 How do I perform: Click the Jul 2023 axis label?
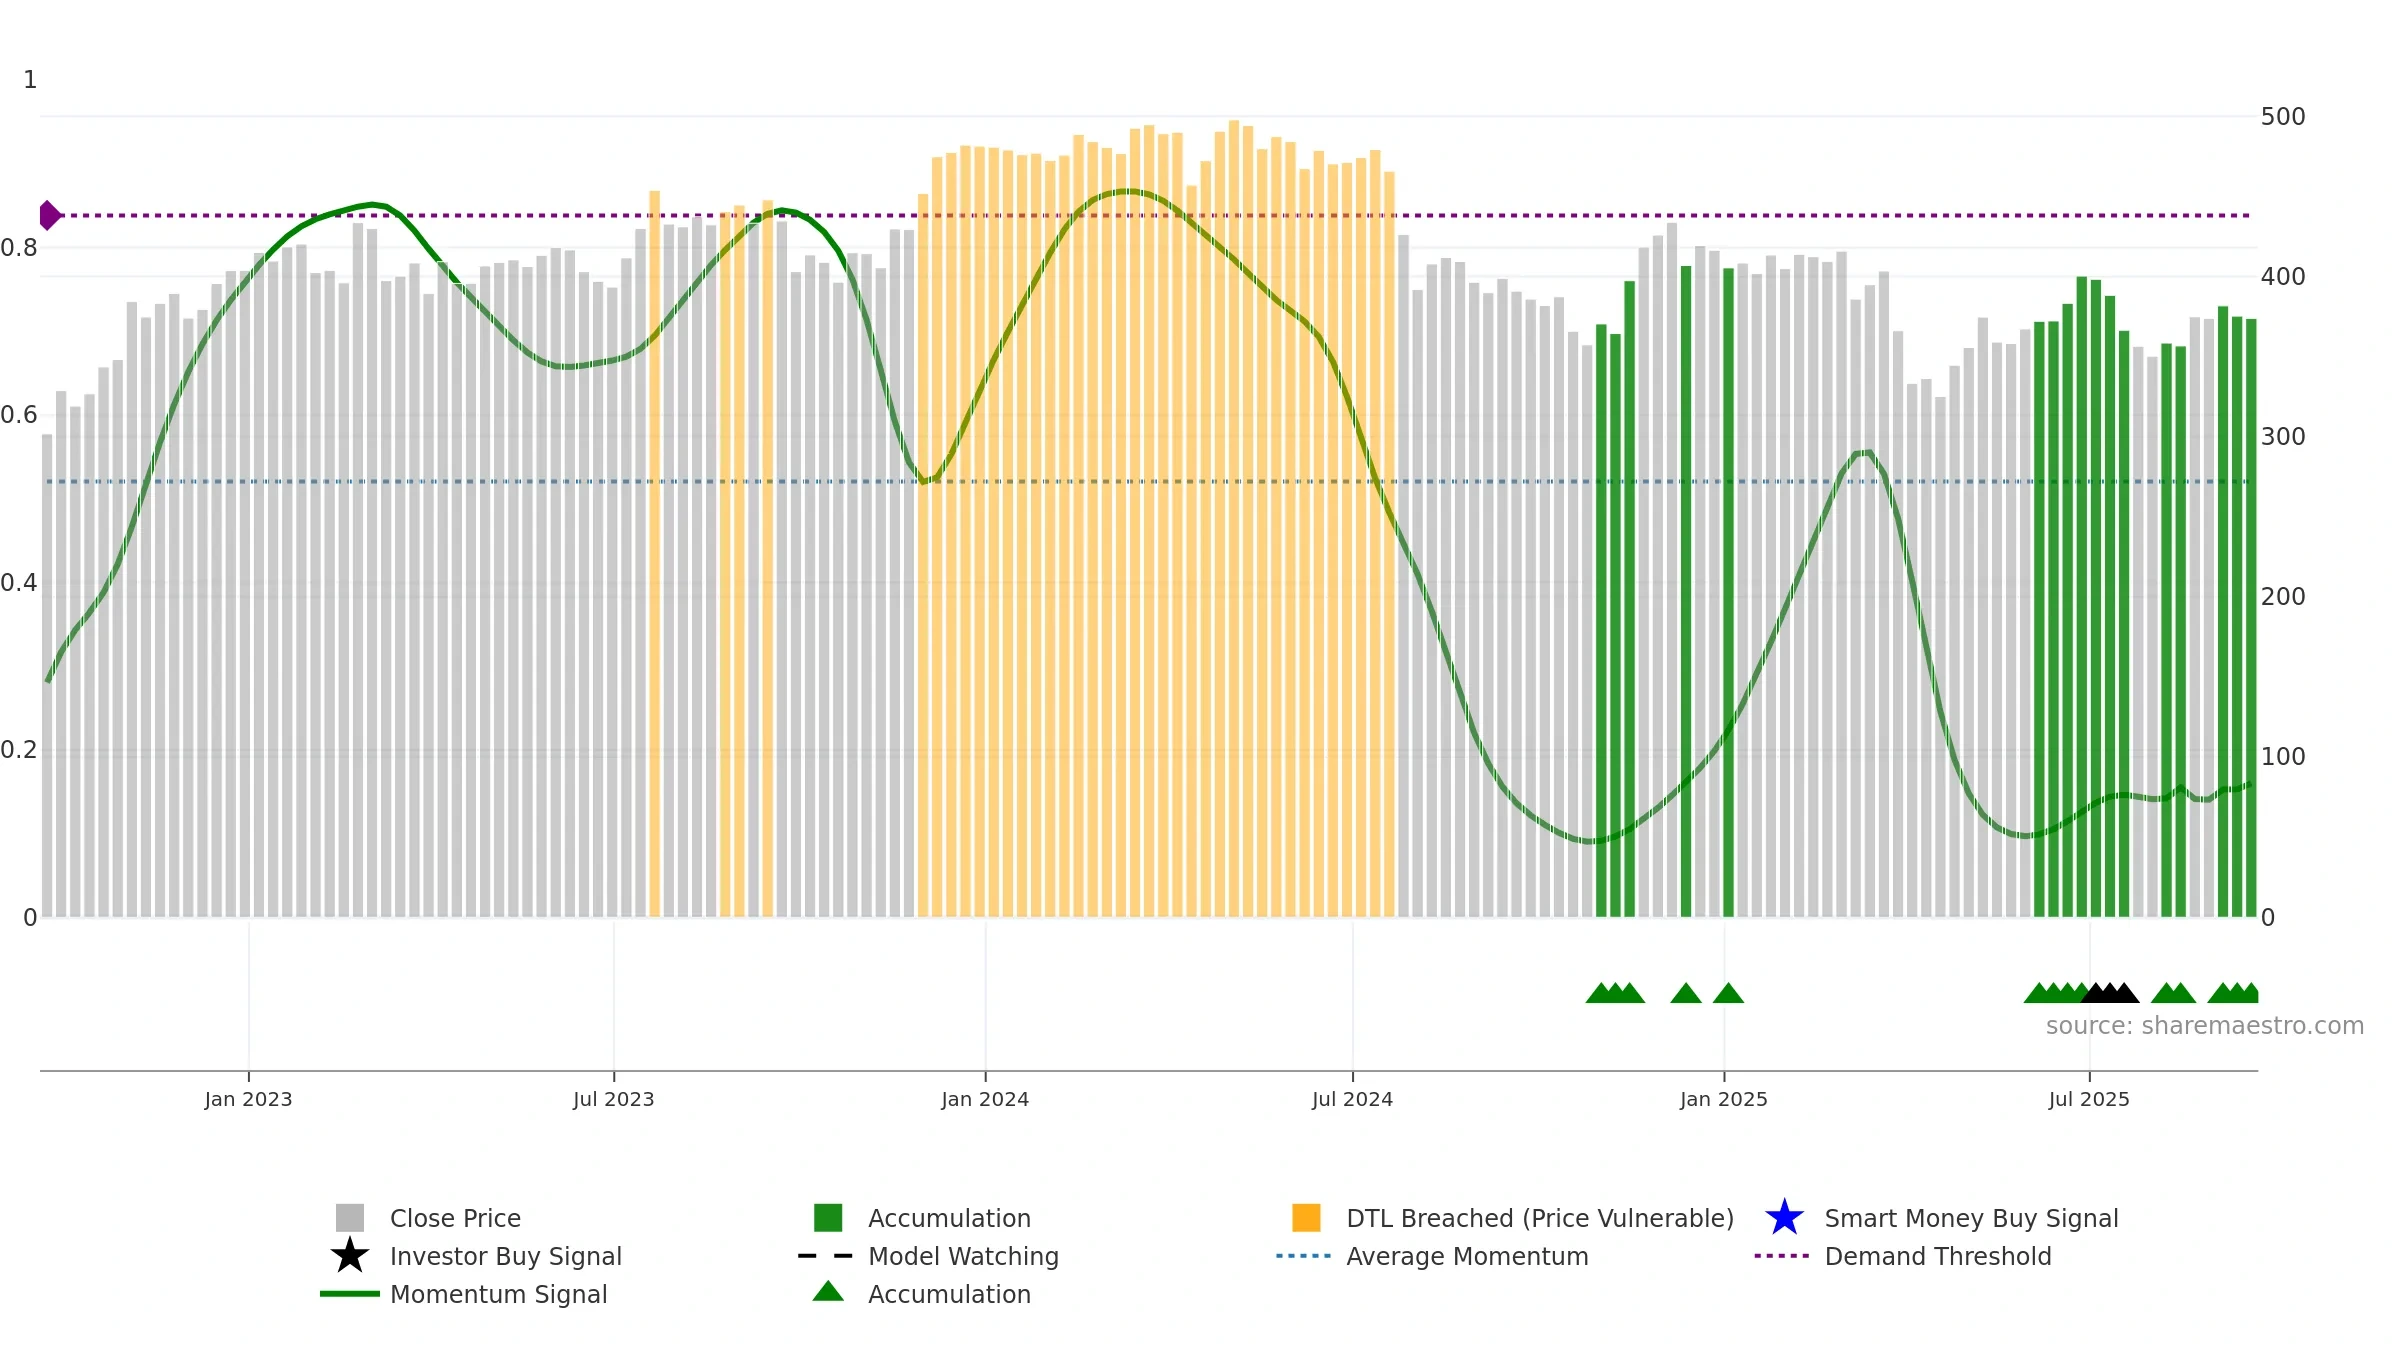click(613, 1100)
